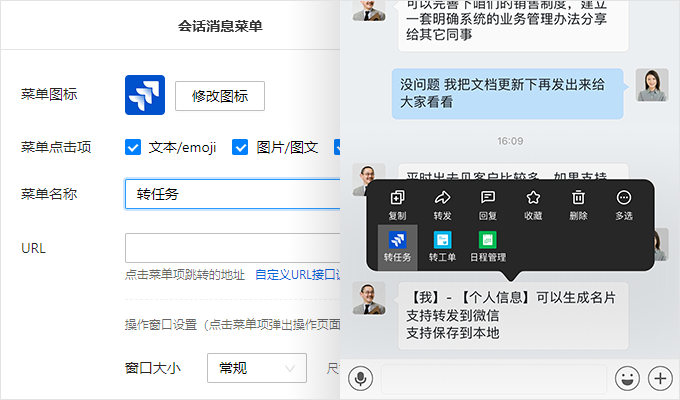Click the 菜单名称 field containing 转任务
The height and width of the screenshot is (400, 680).
232,194
